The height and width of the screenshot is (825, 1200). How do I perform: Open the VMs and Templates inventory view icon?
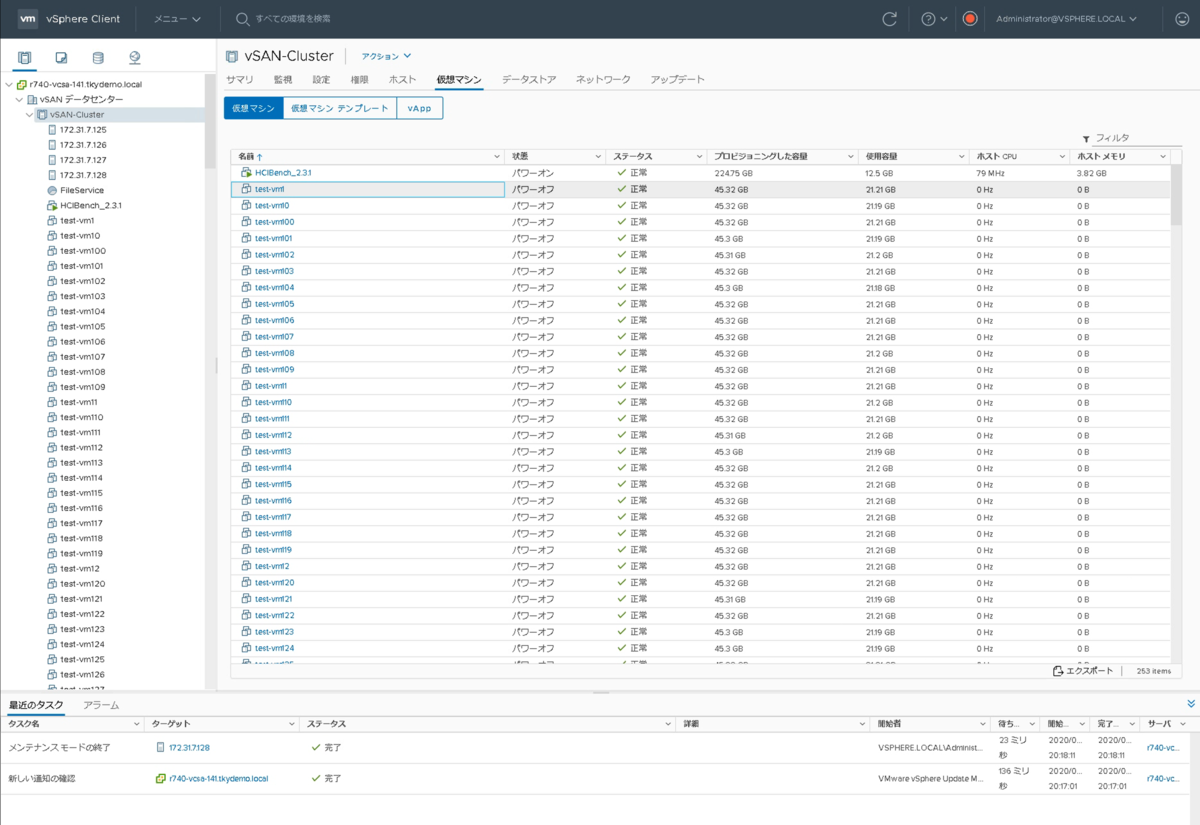click(x=61, y=57)
